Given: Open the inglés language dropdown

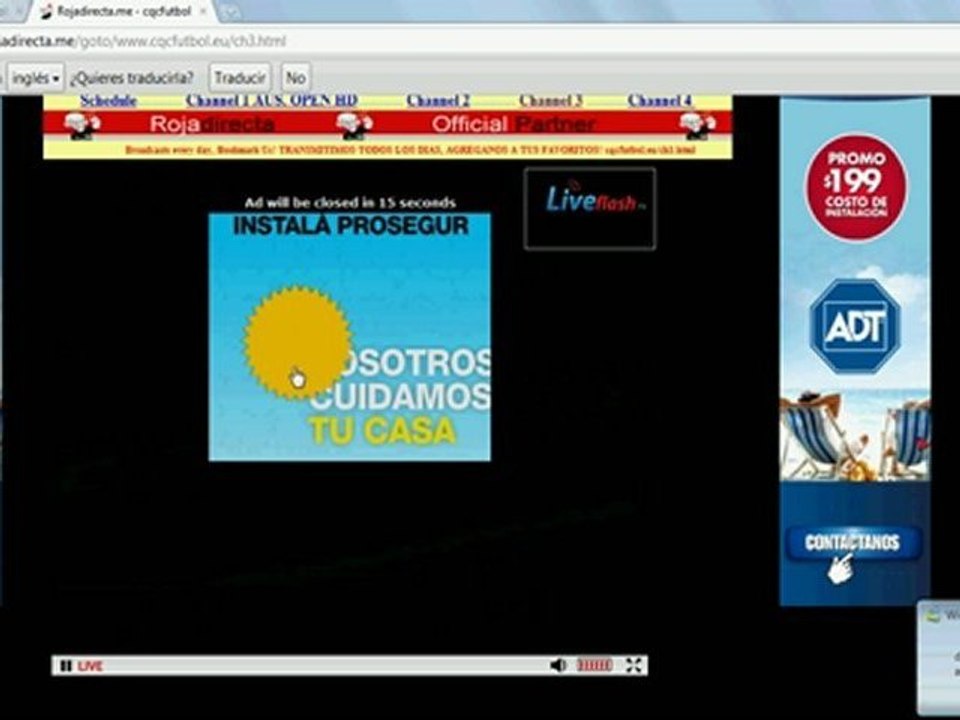Looking at the screenshot, I should coord(35,78).
